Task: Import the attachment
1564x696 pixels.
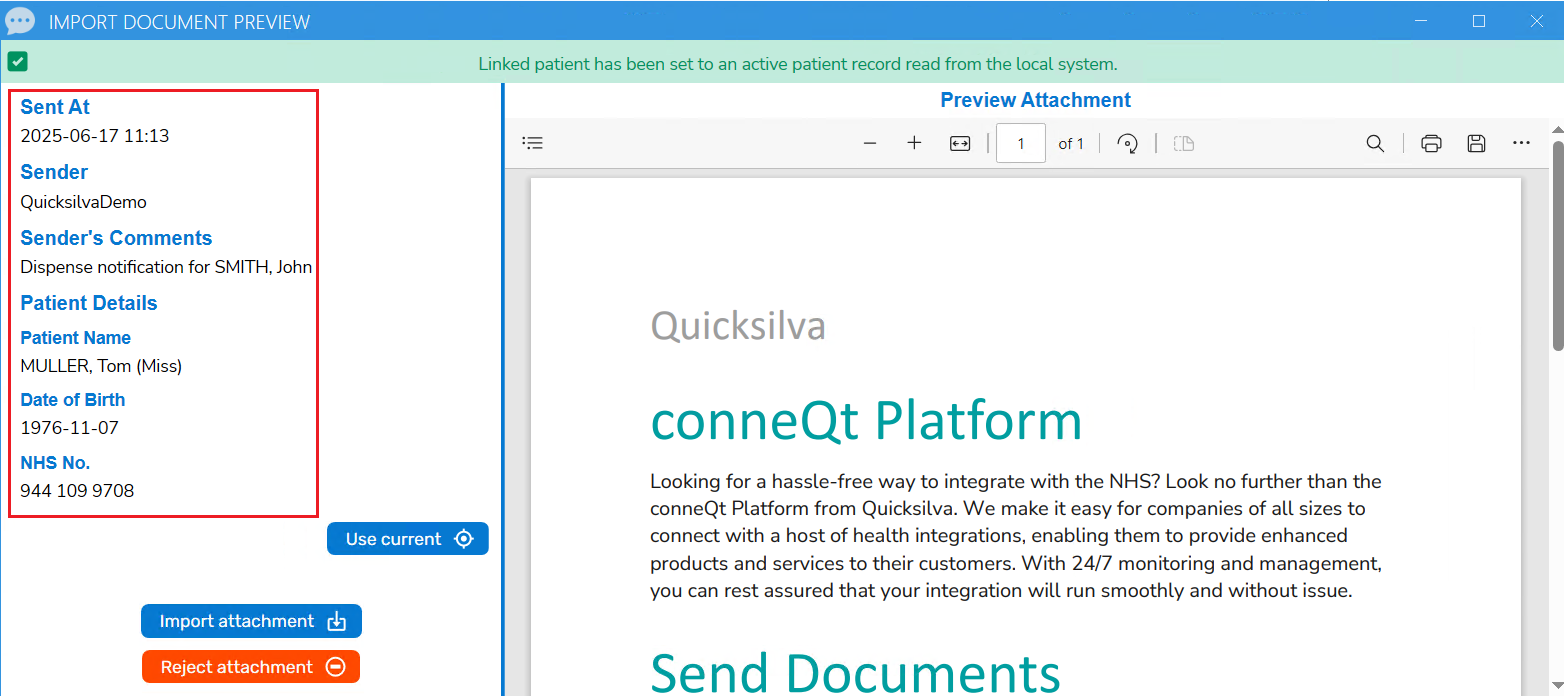Action: point(251,620)
